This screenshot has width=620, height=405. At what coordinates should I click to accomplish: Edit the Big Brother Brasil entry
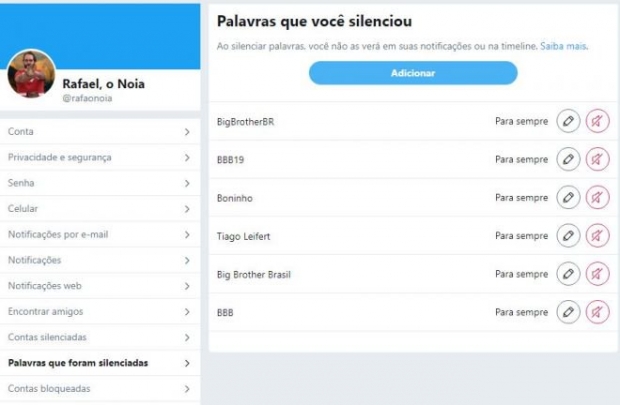568,274
